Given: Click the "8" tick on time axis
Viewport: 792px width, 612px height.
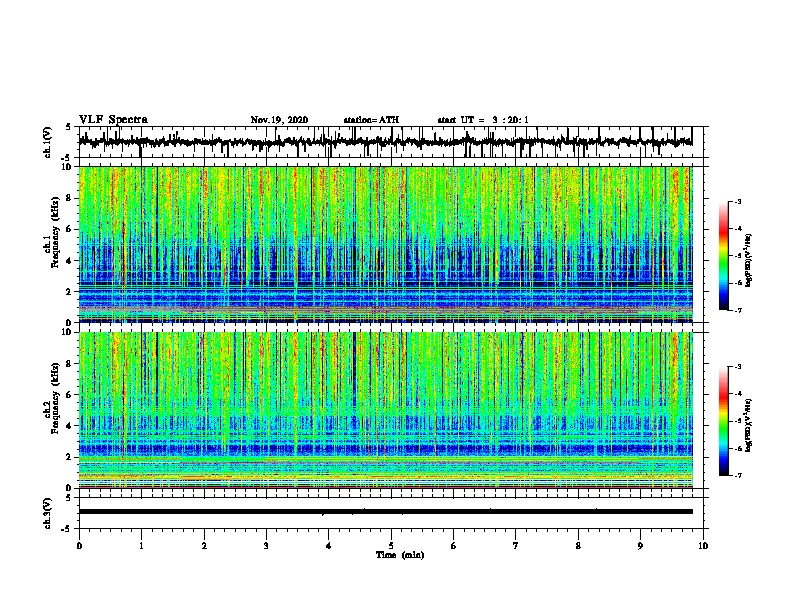Looking at the screenshot, I should (x=578, y=546).
